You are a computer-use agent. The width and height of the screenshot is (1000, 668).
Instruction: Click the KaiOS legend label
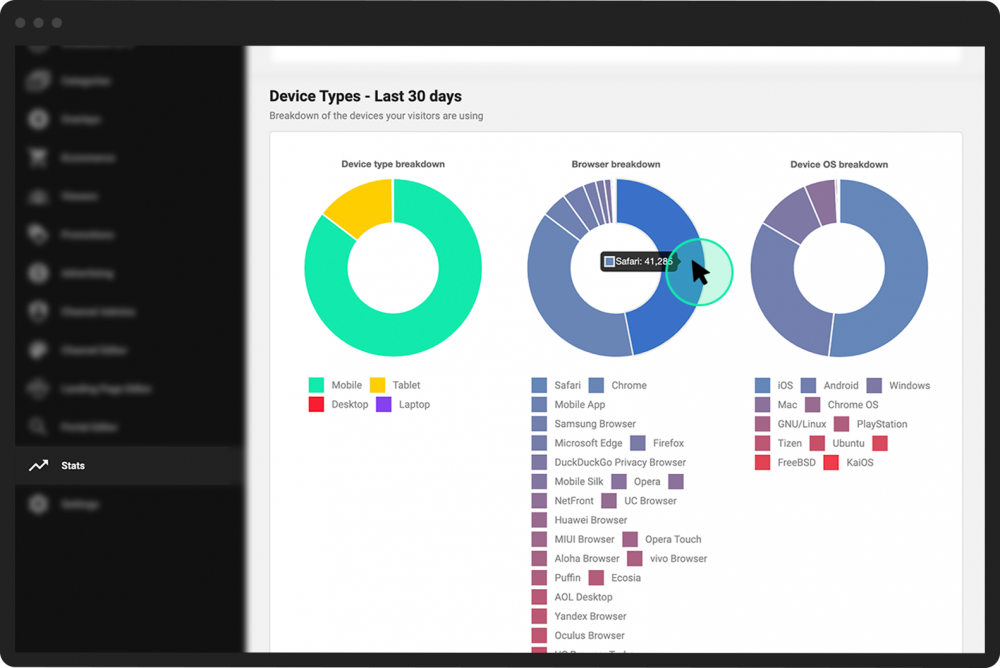860,462
